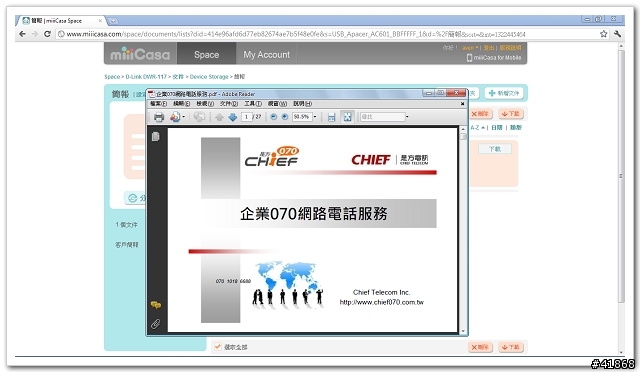Screen dimensions: 640x372
Task: Click the Device Storage breadcrumb link
Action: 209,77
